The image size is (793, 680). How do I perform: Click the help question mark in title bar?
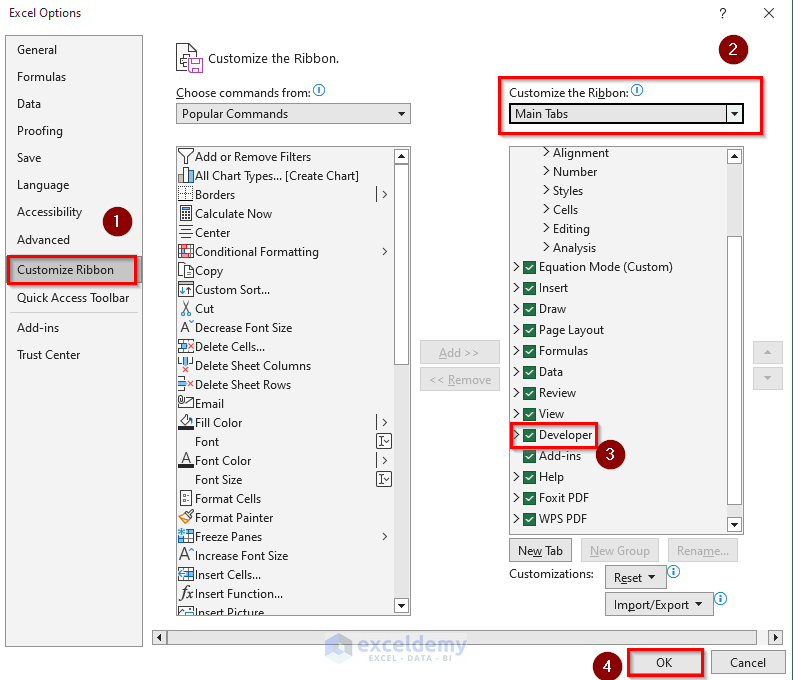click(723, 13)
